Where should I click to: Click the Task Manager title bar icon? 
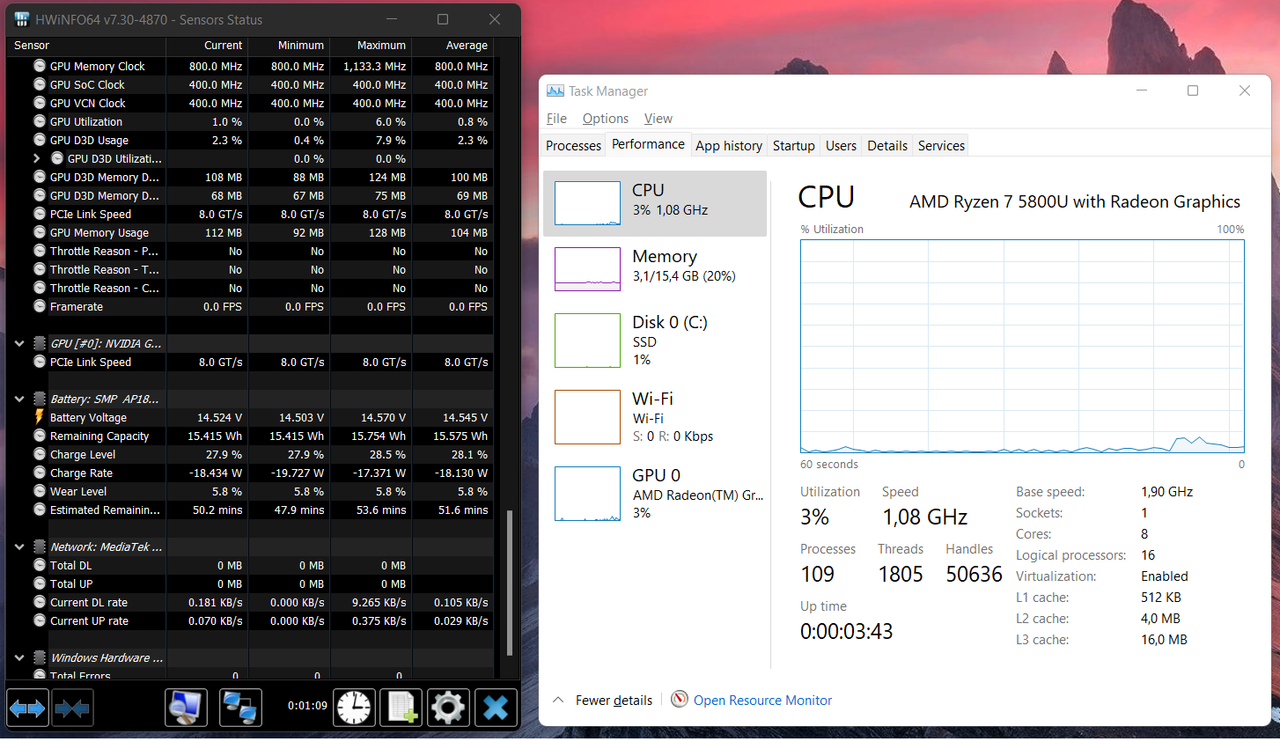[555, 91]
